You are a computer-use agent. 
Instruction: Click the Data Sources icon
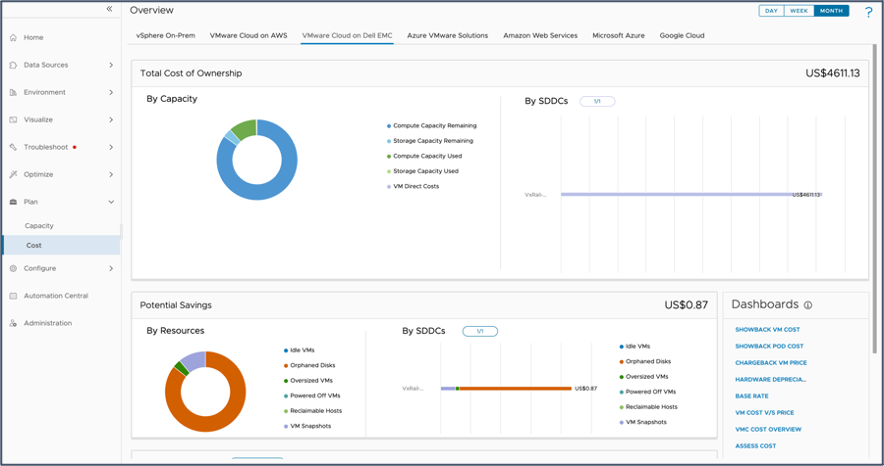13,65
